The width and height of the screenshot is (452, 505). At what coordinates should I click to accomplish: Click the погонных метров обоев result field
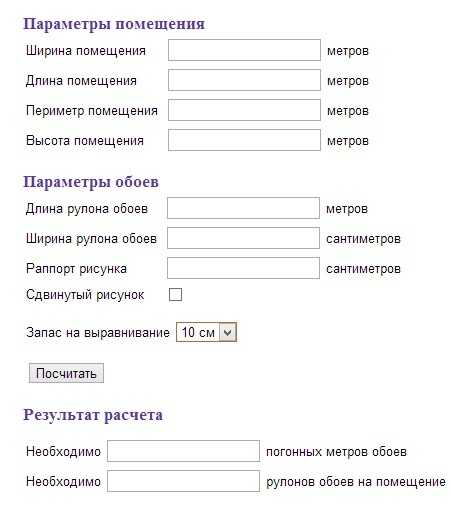click(183, 451)
